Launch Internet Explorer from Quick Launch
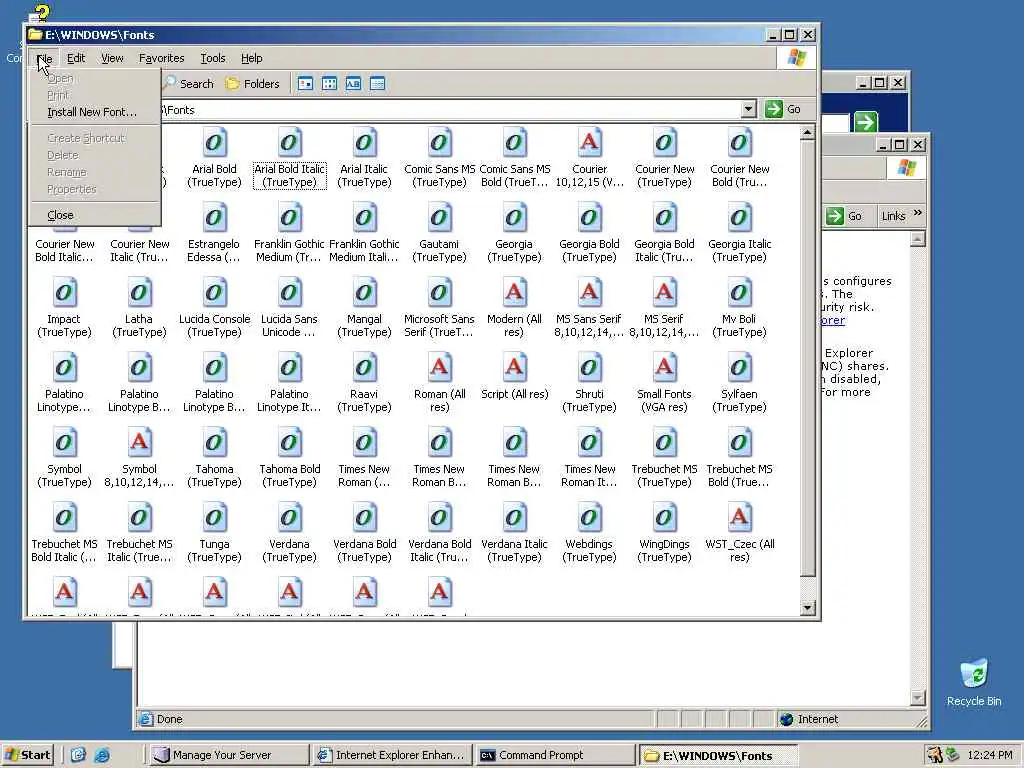The image size is (1024, 768). click(x=102, y=756)
